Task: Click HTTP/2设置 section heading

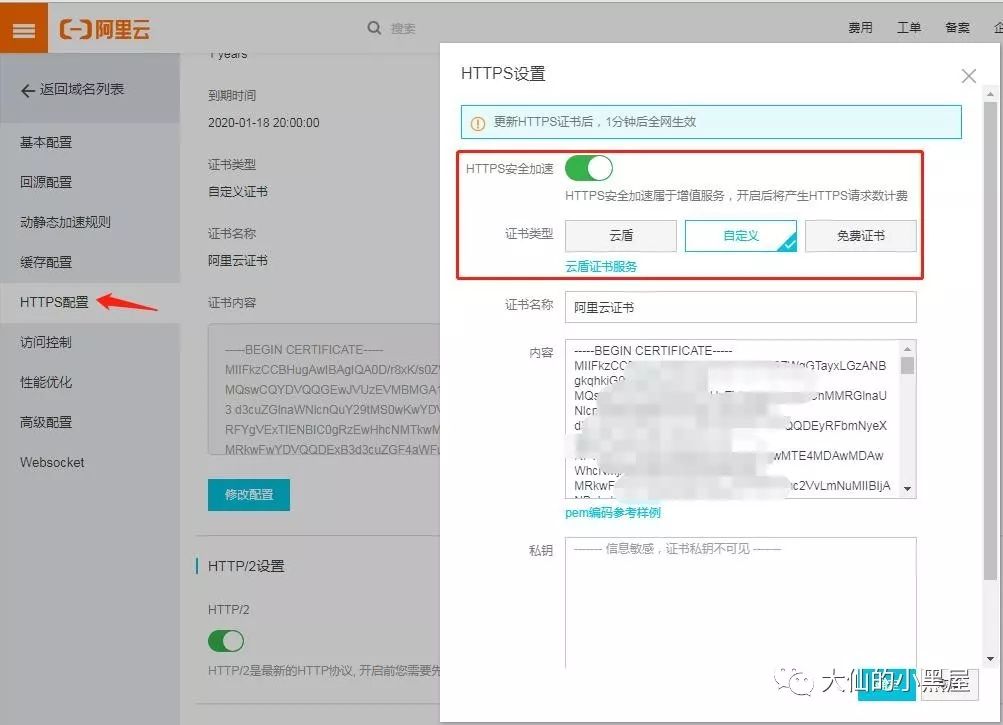Action: pyautogui.click(x=246, y=566)
